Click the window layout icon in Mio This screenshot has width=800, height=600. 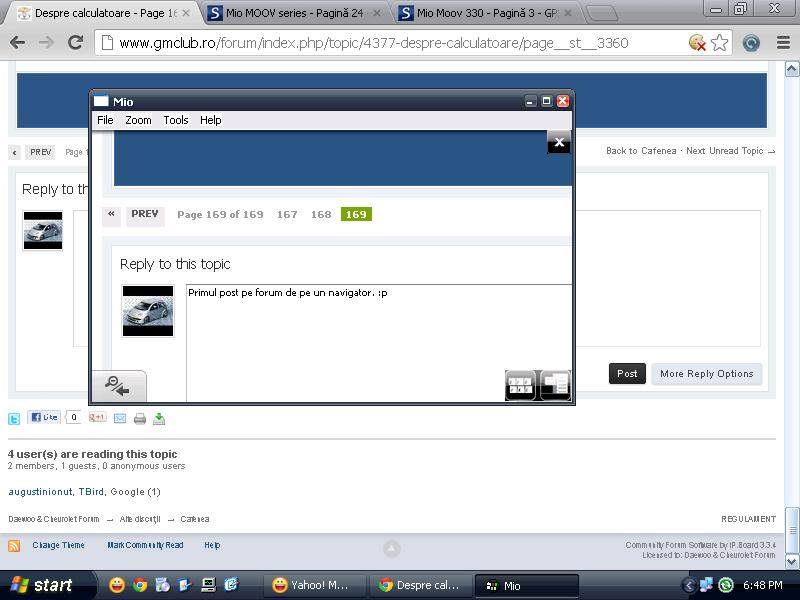(x=555, y=385)
